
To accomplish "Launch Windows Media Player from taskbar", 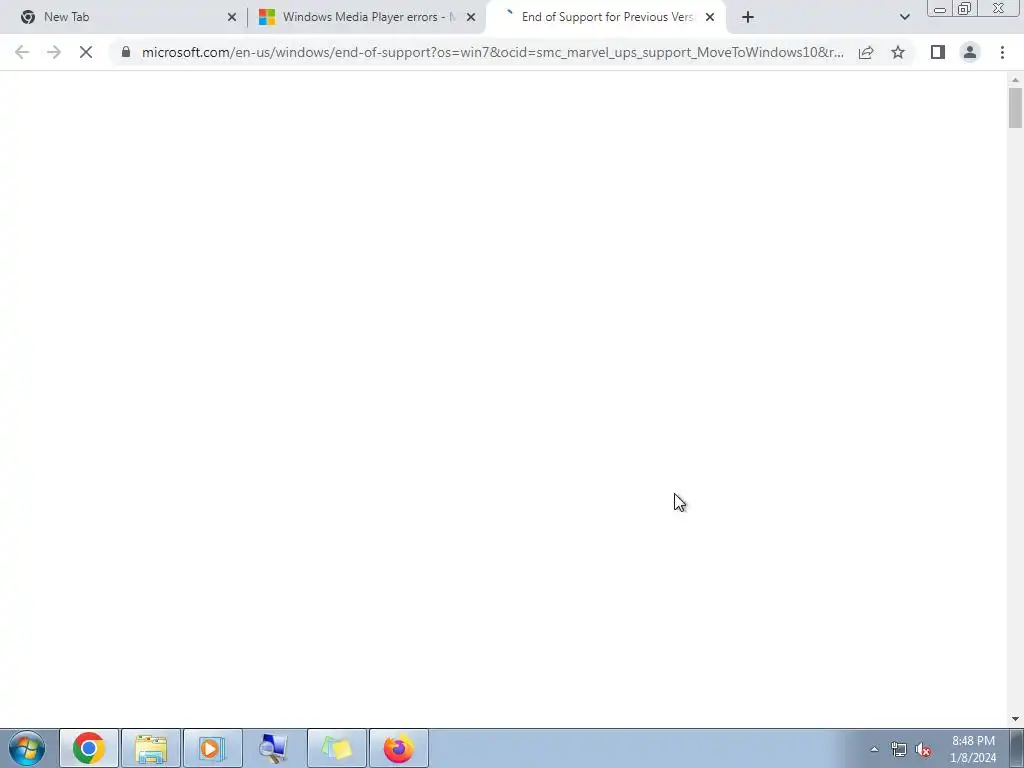I will point(213,748).
